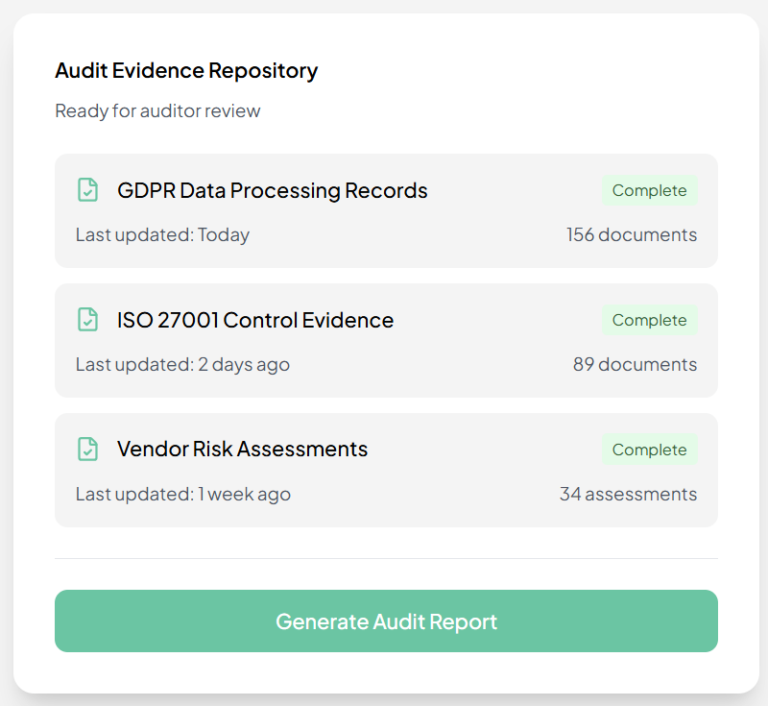Click the 'Ready for auditor review' subtitle
Screen dimensions: 768x706
[157, 111]
